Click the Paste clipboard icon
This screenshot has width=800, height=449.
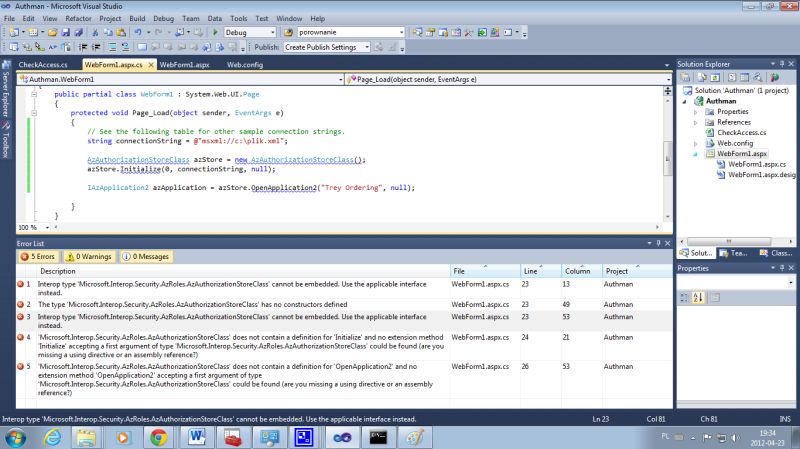tap(121, 32)
